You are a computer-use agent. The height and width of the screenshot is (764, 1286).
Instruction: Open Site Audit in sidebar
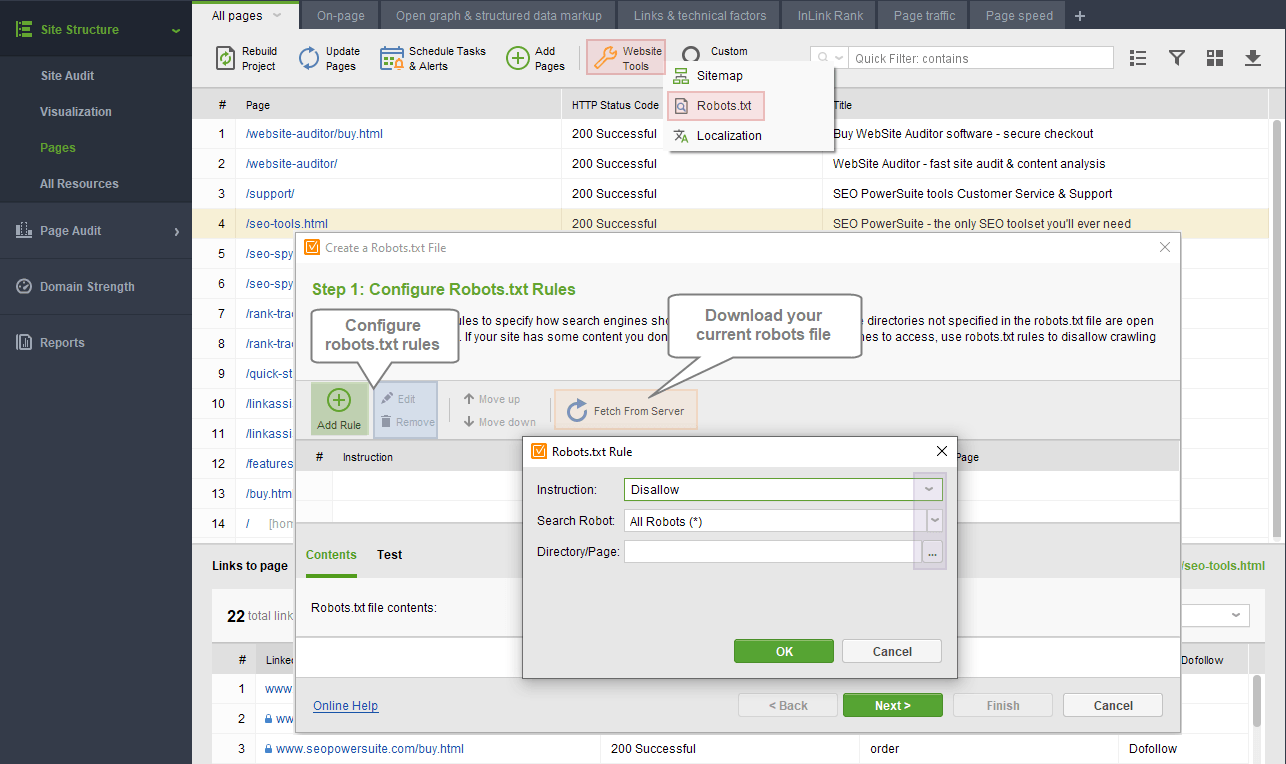click(67, 76)
